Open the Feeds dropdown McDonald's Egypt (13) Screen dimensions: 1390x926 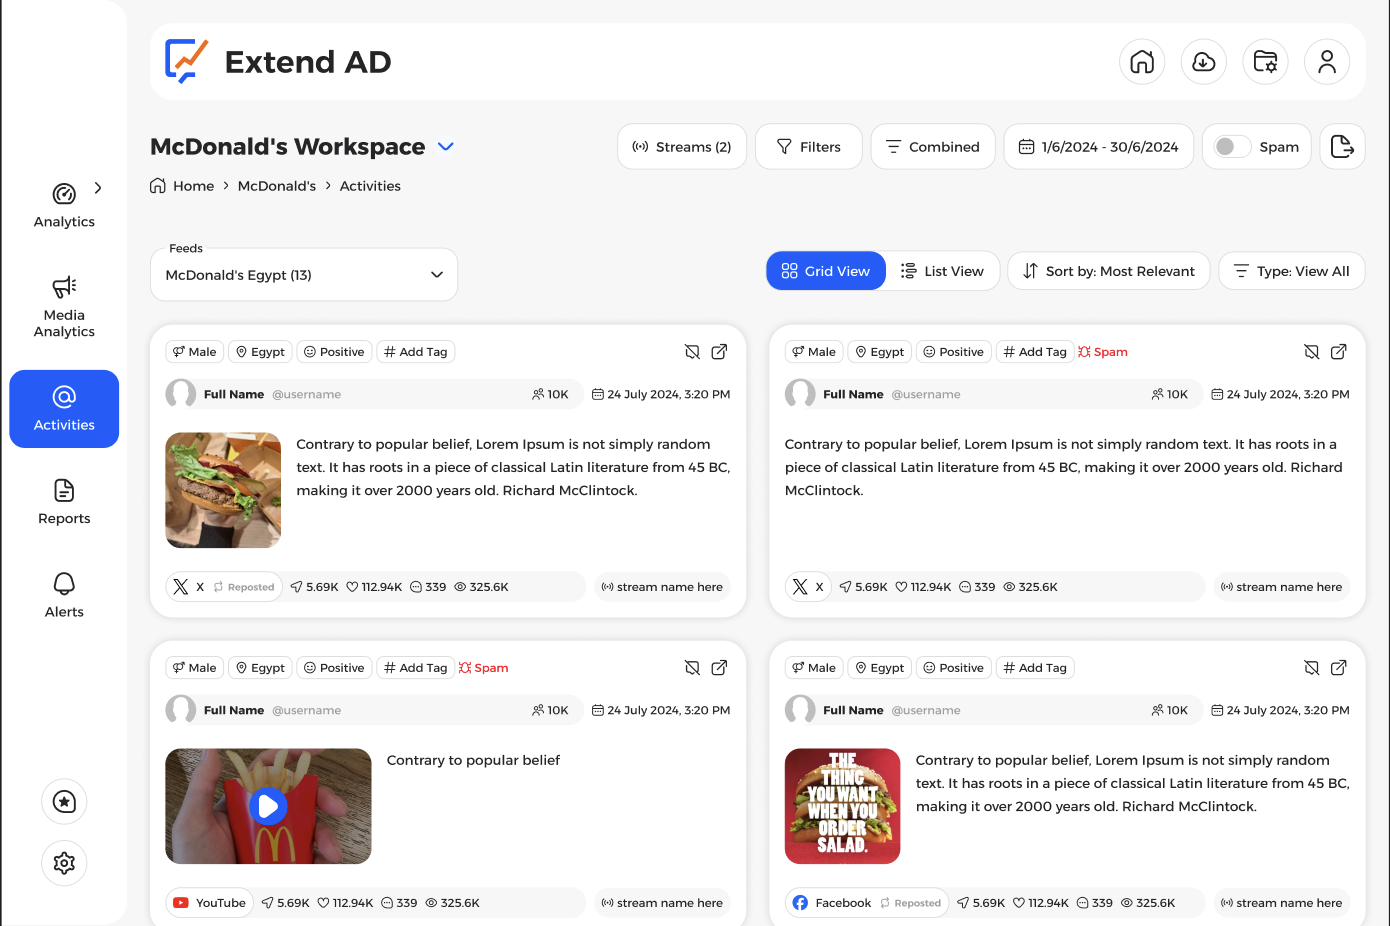304,275
